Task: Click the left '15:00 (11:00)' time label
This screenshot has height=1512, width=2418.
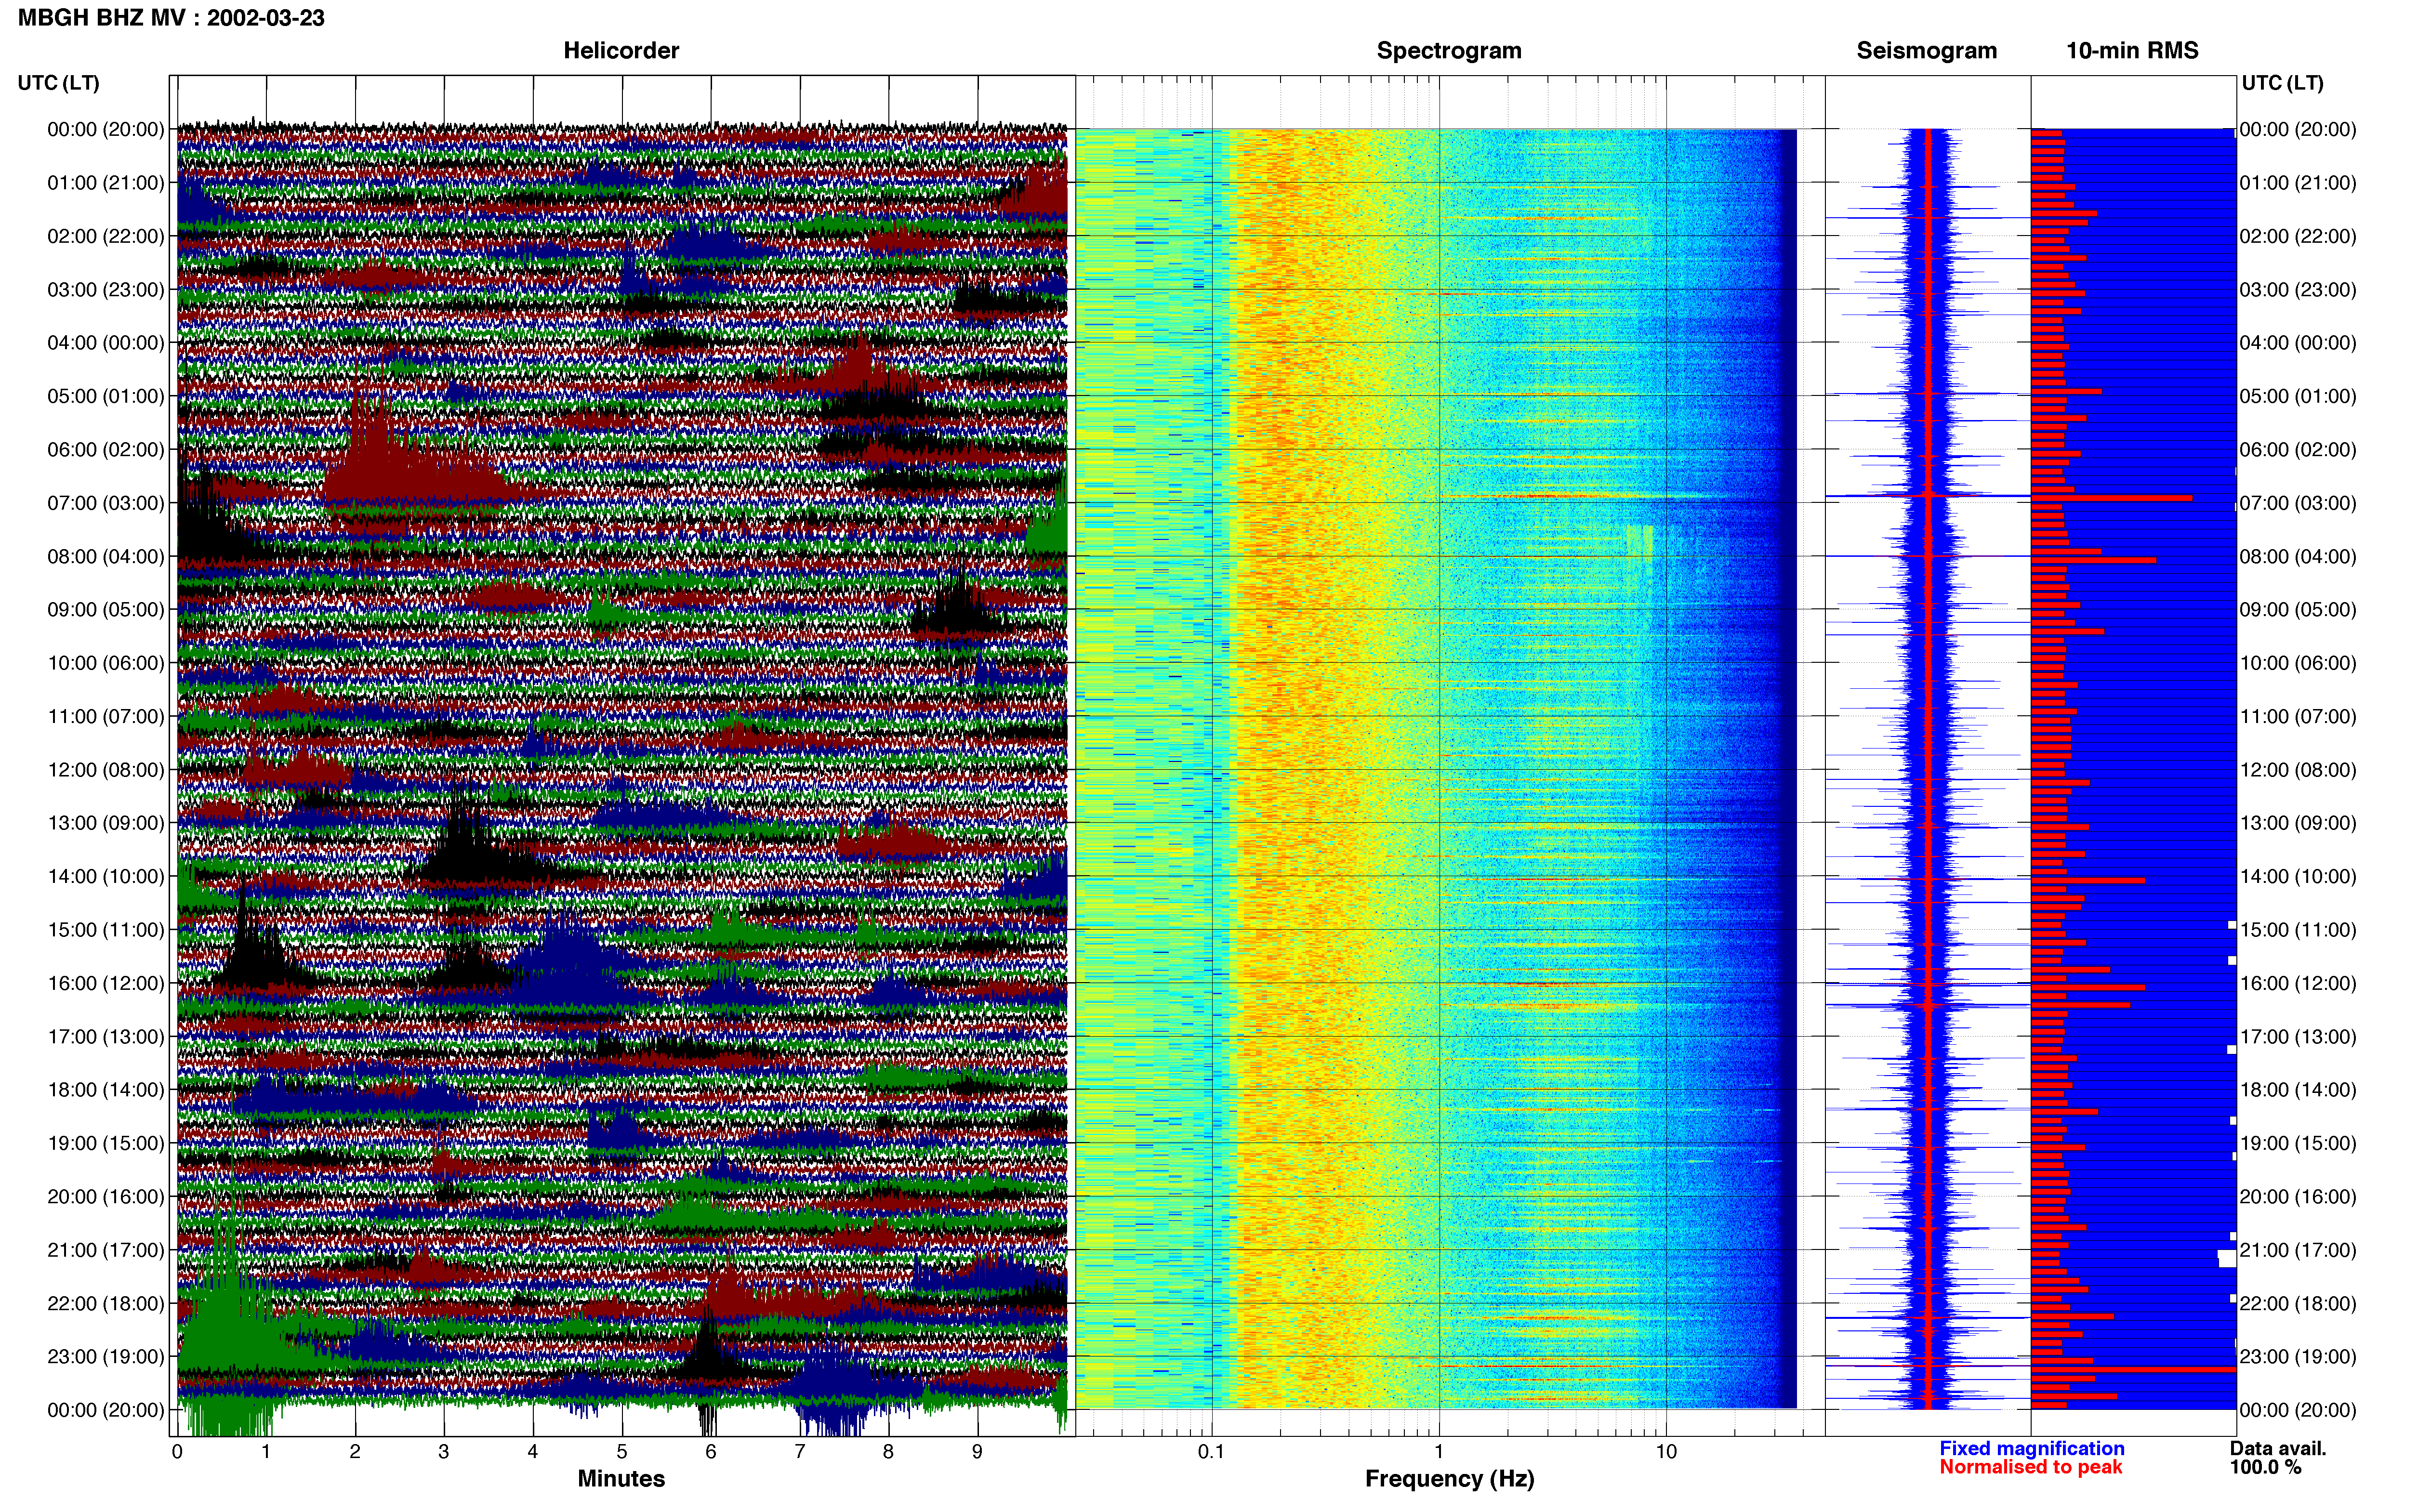Action: (x=106, y=930)
